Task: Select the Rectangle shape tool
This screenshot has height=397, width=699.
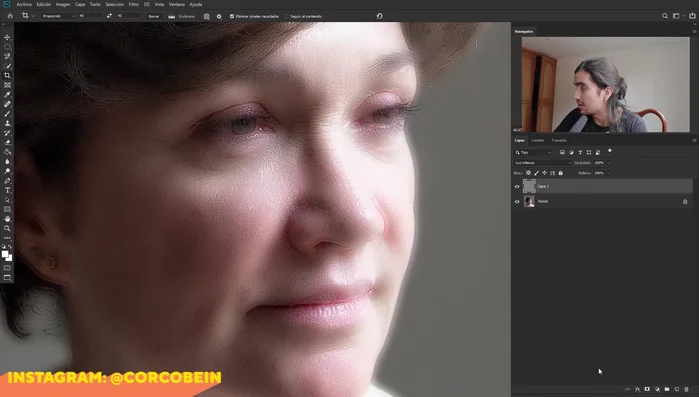Action: tap(7, 209)
